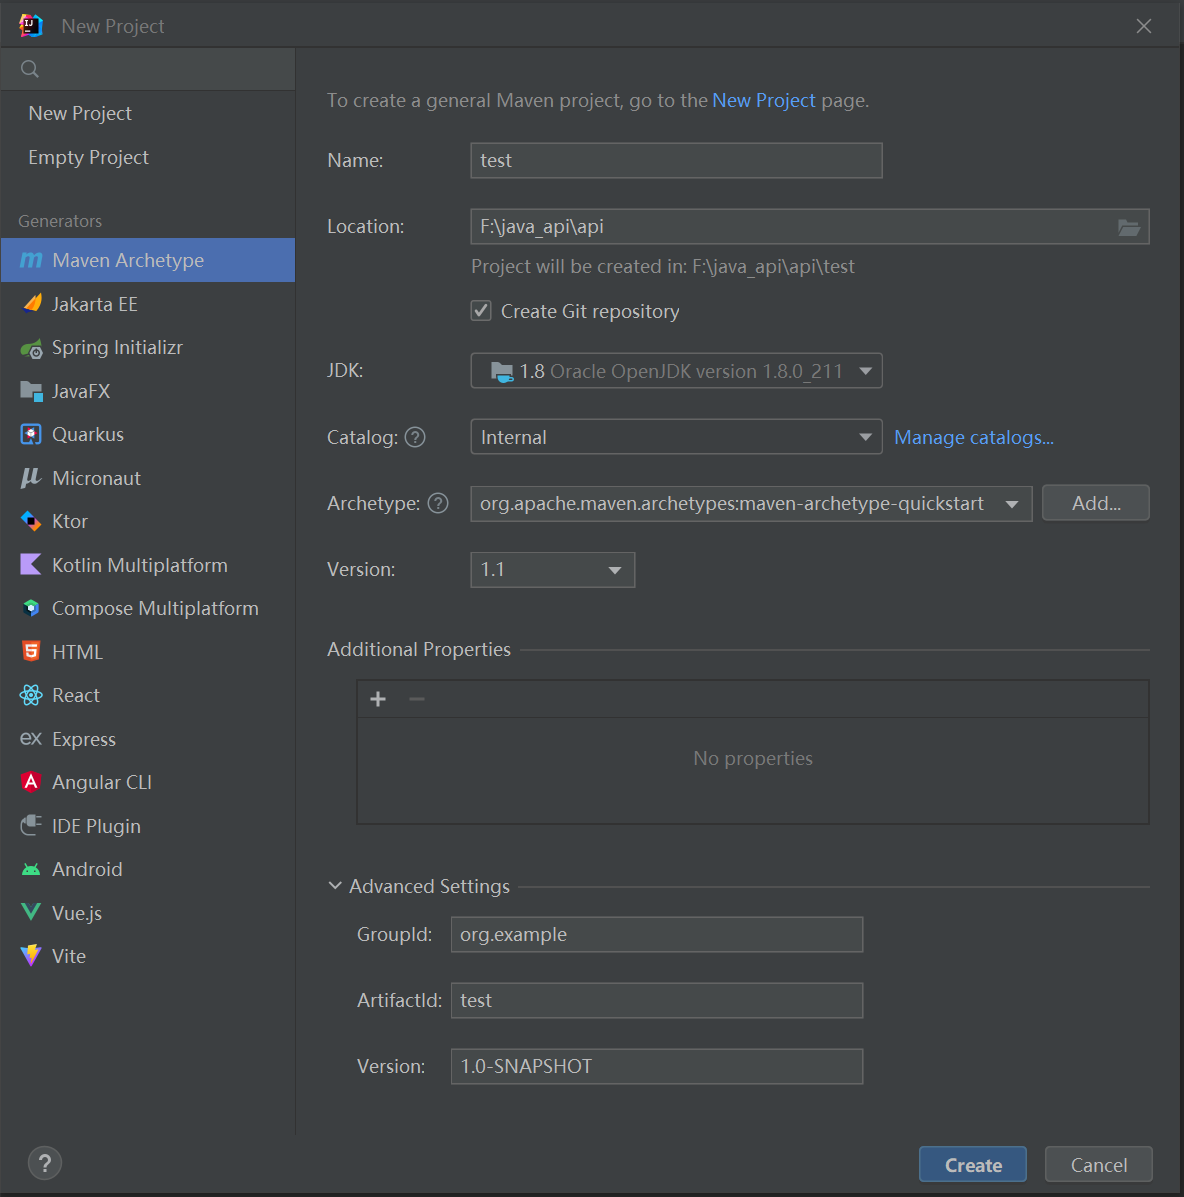The height and width of the screenshot is (1197, 1184).
Task: Open the Manage catalogs... link
Action: pyautogui.click(x=974, y=437)
